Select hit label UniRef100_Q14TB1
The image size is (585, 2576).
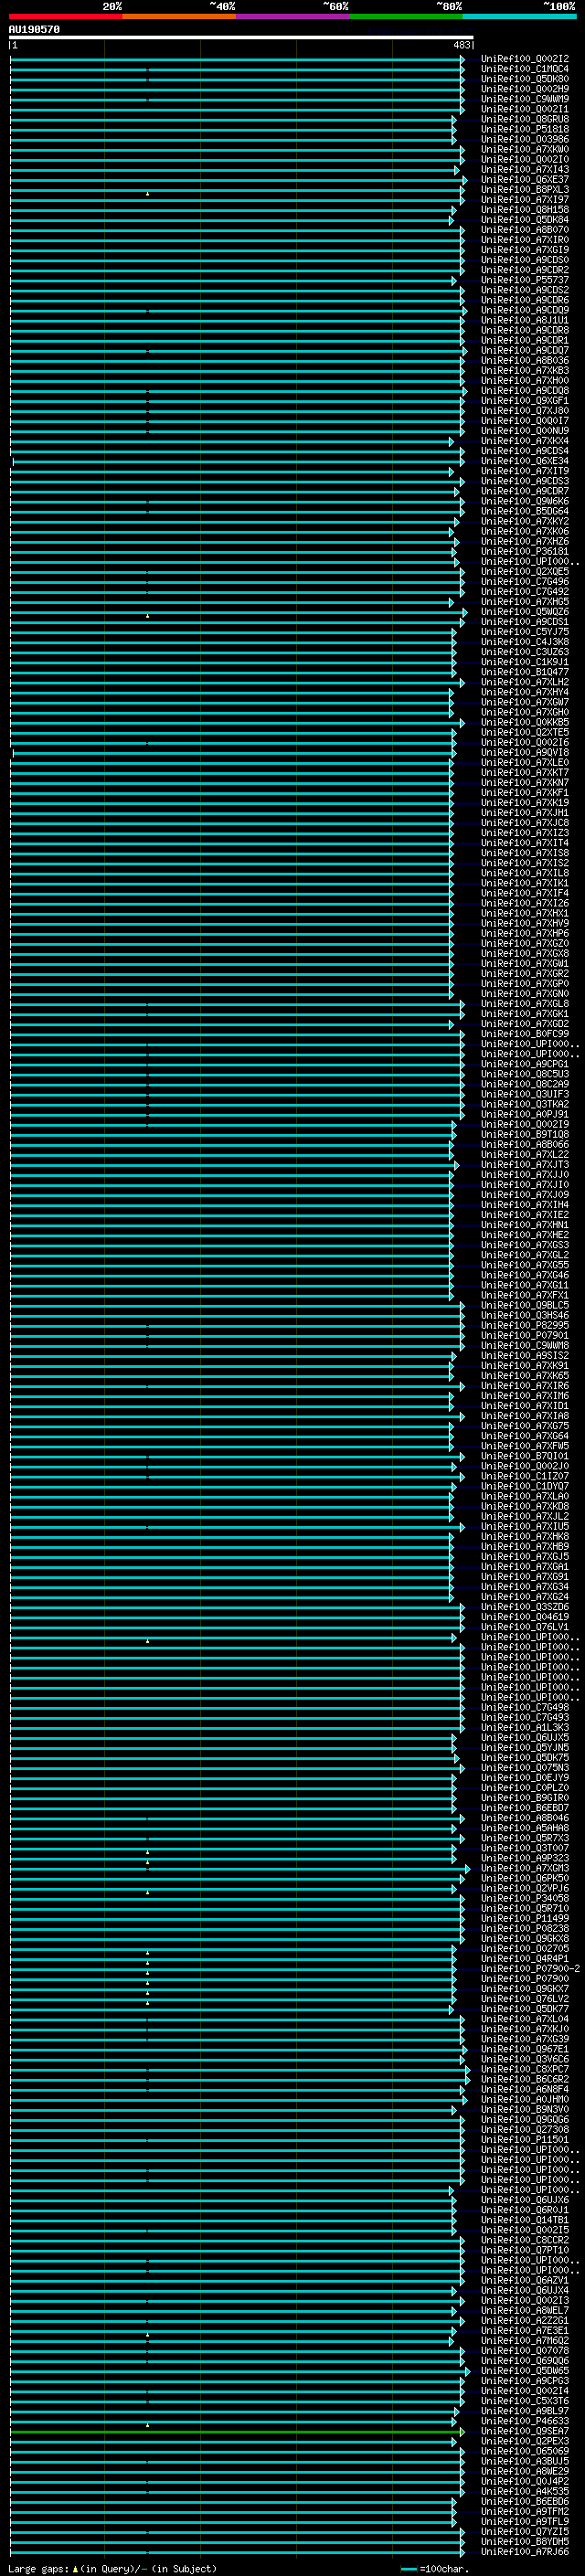525,2221
